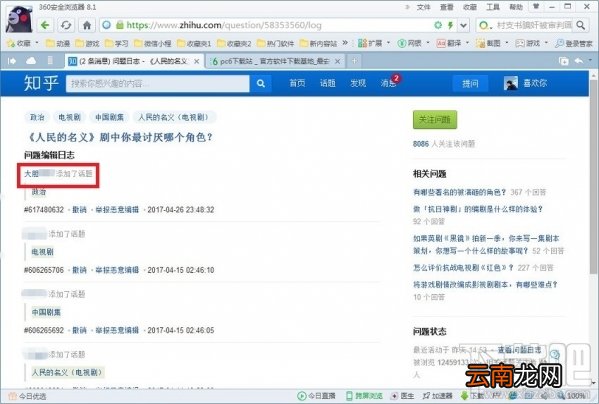
Task: Click 今日直播 in the status bar
Action: [x=317, y=396]
